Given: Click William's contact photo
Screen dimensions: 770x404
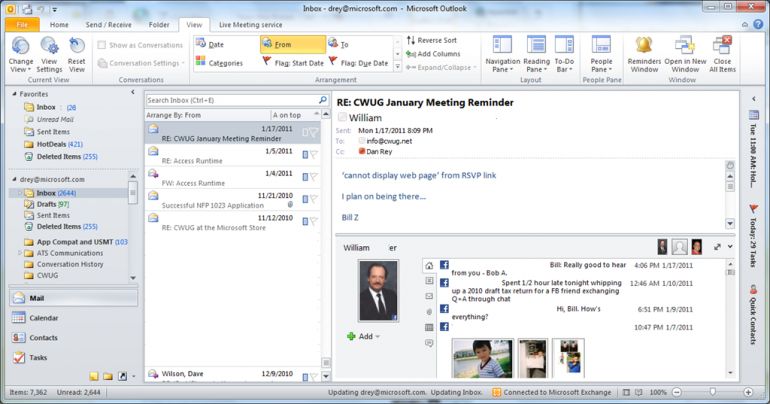Looking at the screenshot, I should coord(378,291).
